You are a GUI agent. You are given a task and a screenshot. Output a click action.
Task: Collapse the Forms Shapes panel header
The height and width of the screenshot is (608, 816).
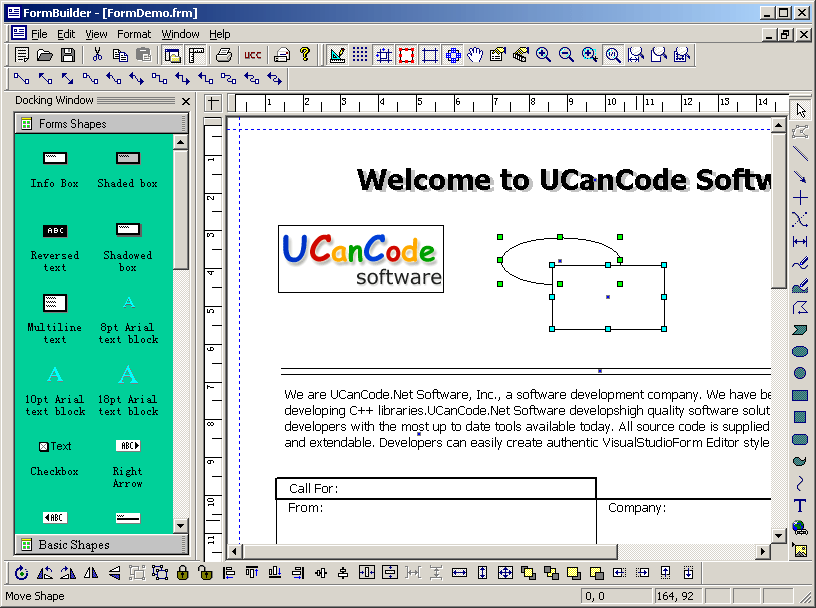click(101, 124)
